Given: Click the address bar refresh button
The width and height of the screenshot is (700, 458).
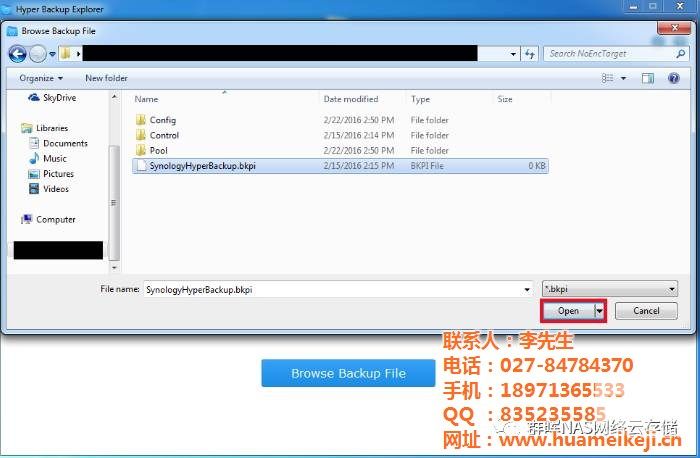Looking at the screenshot, I should click(x=529, y=54).
